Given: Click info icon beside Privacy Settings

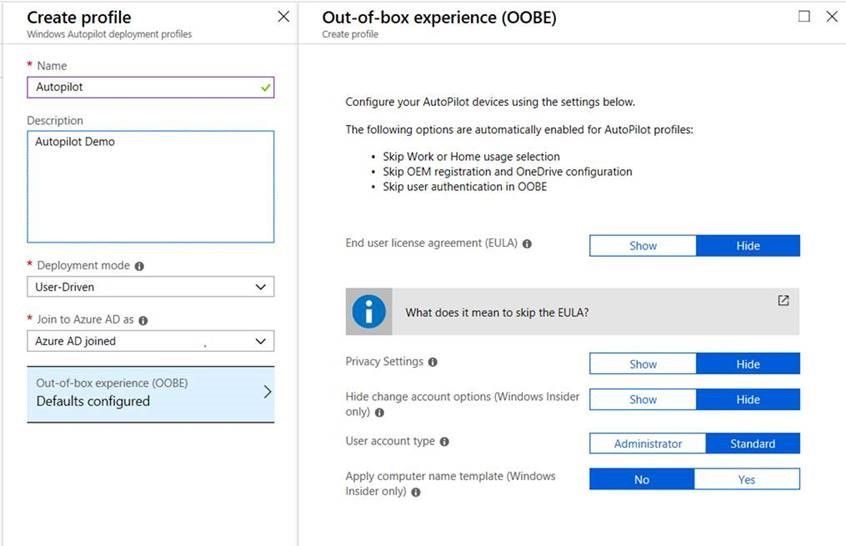Looking at the screenshot, I should (433, 362).
